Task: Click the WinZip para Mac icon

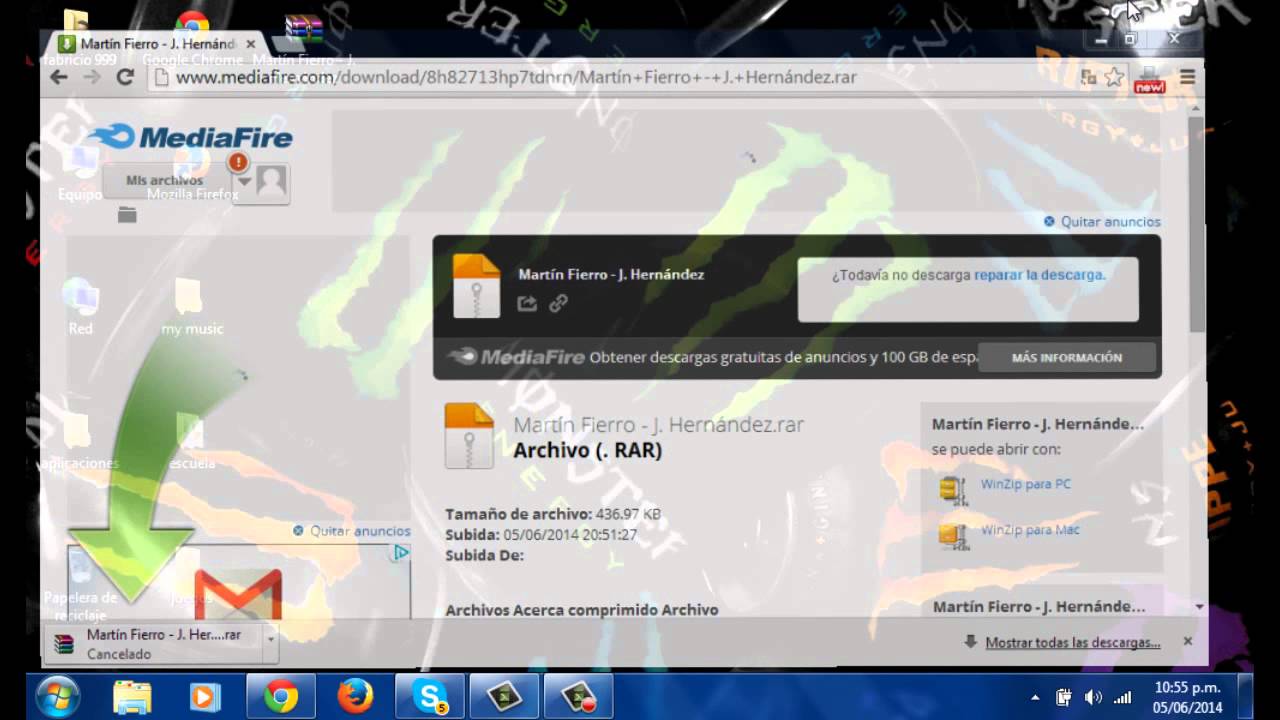Action: tap(953, 535)
